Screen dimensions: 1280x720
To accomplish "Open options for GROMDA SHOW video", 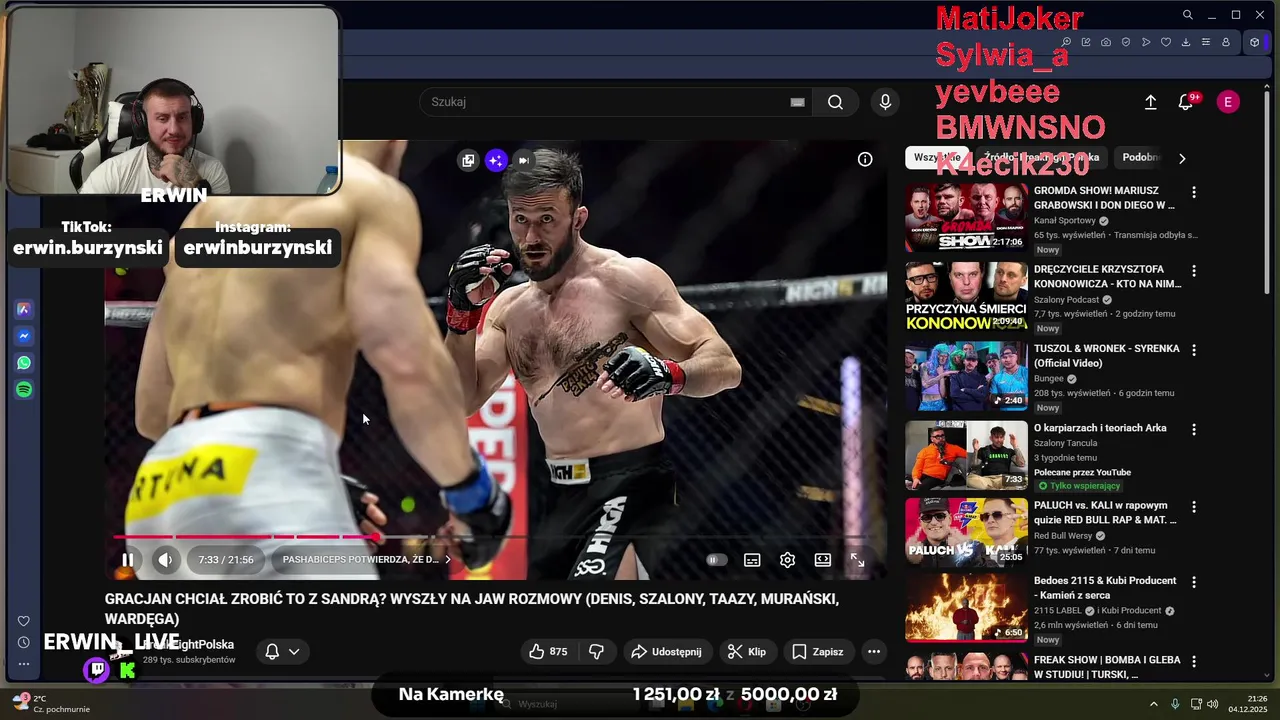I will point(1193,191).
